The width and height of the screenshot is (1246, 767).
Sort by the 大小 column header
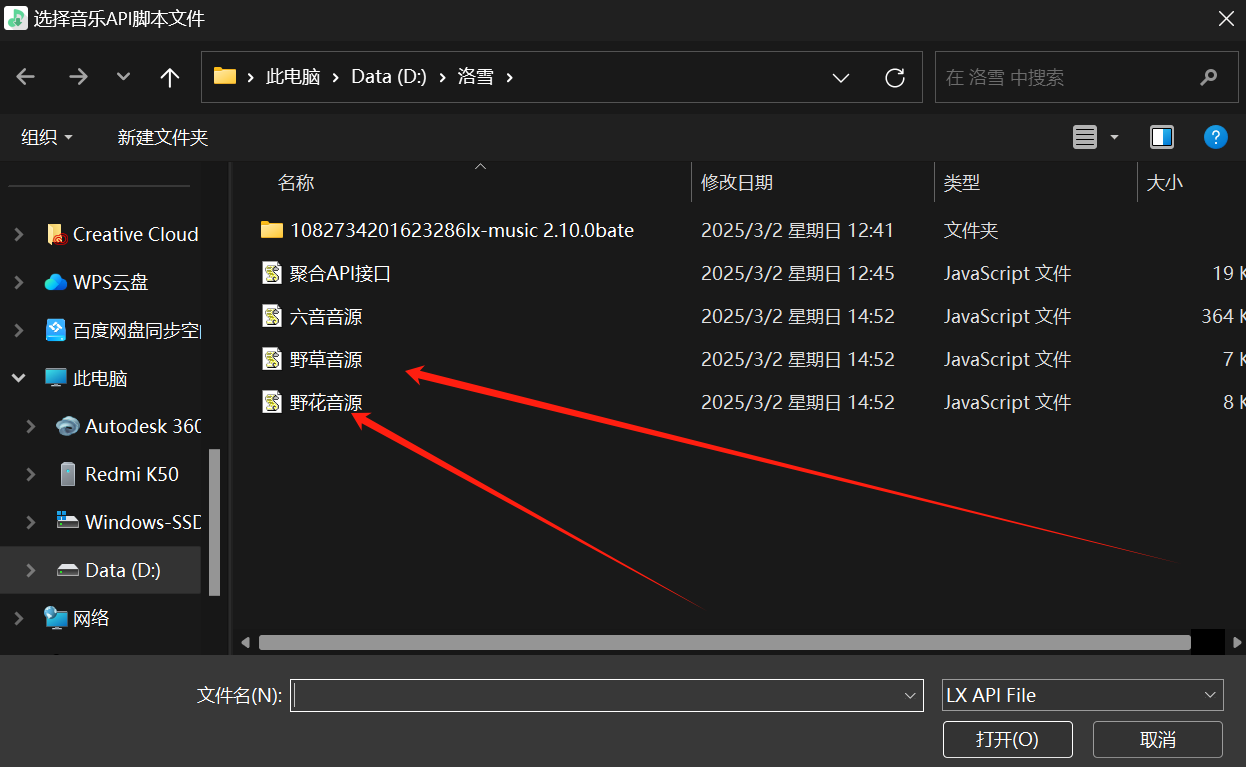click(1164, 183)
